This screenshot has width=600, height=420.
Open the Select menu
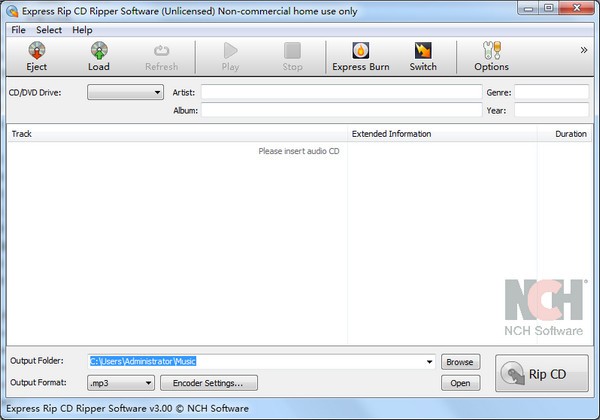click(x=49, y=30)
